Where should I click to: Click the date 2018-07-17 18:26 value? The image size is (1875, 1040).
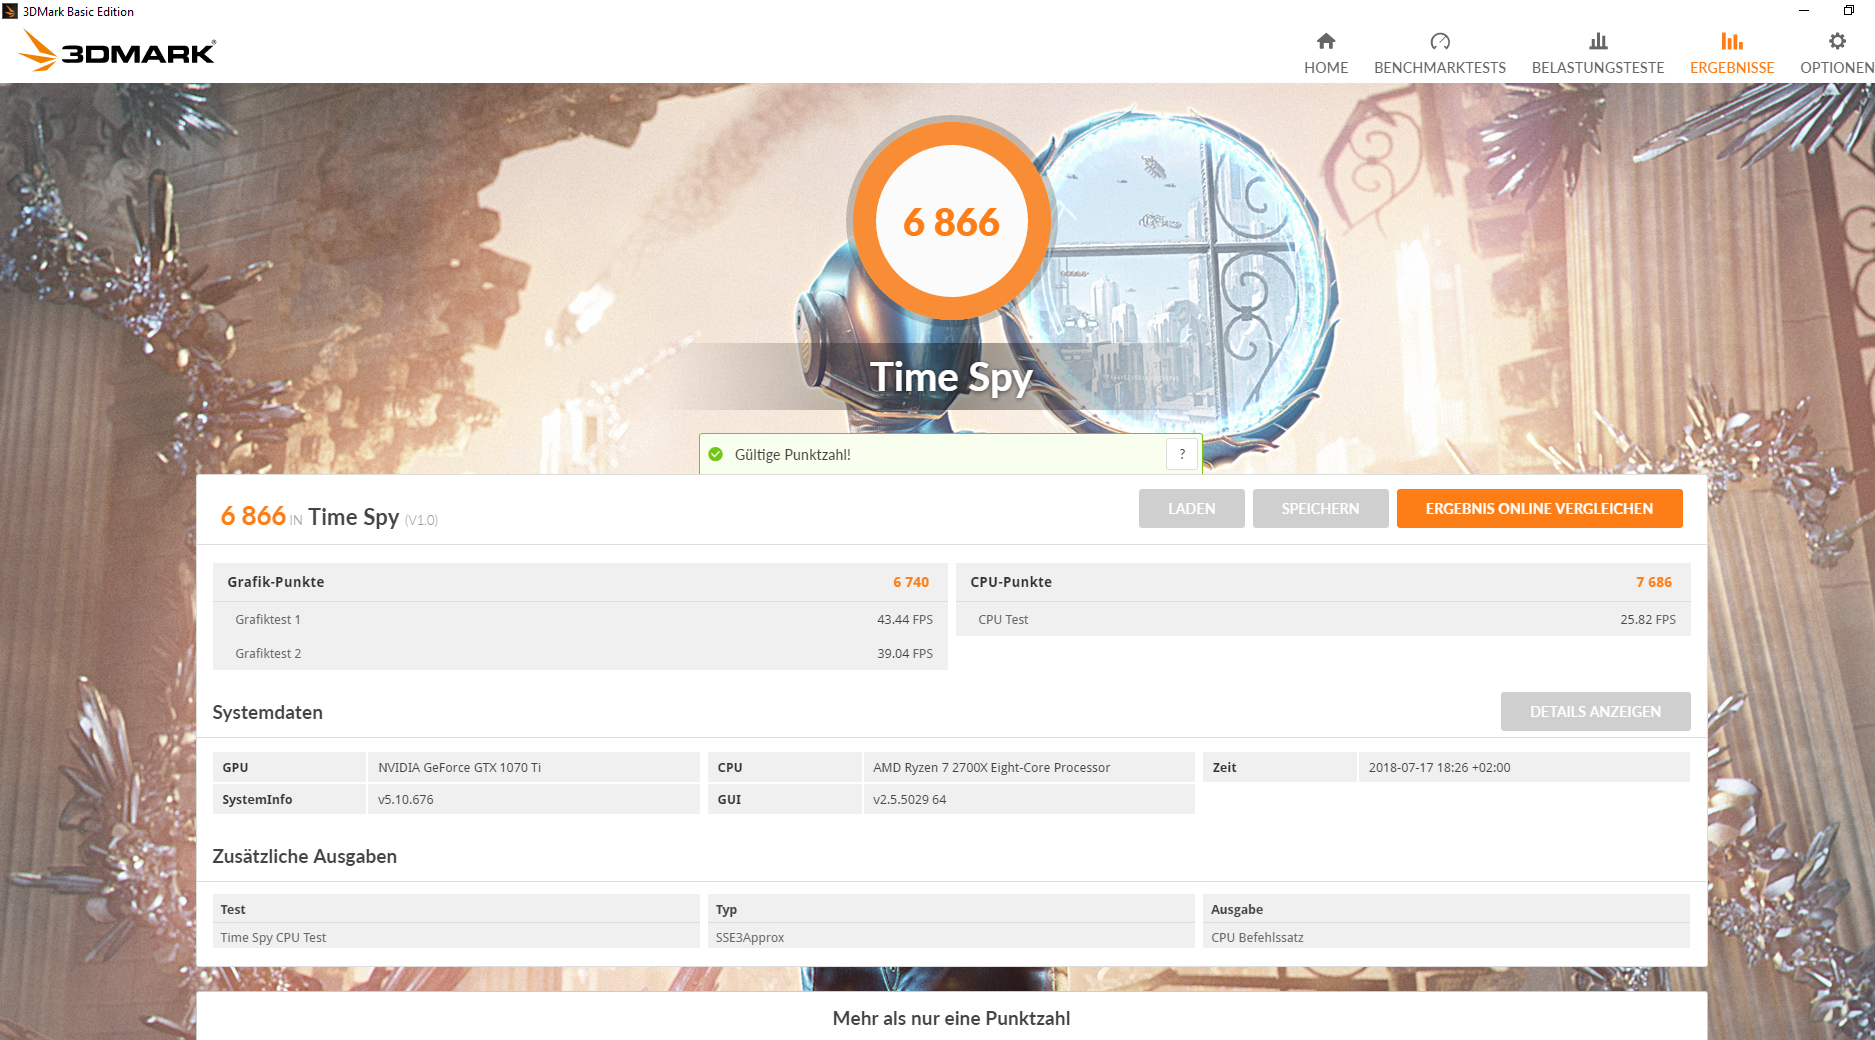tap(1439, 768)
